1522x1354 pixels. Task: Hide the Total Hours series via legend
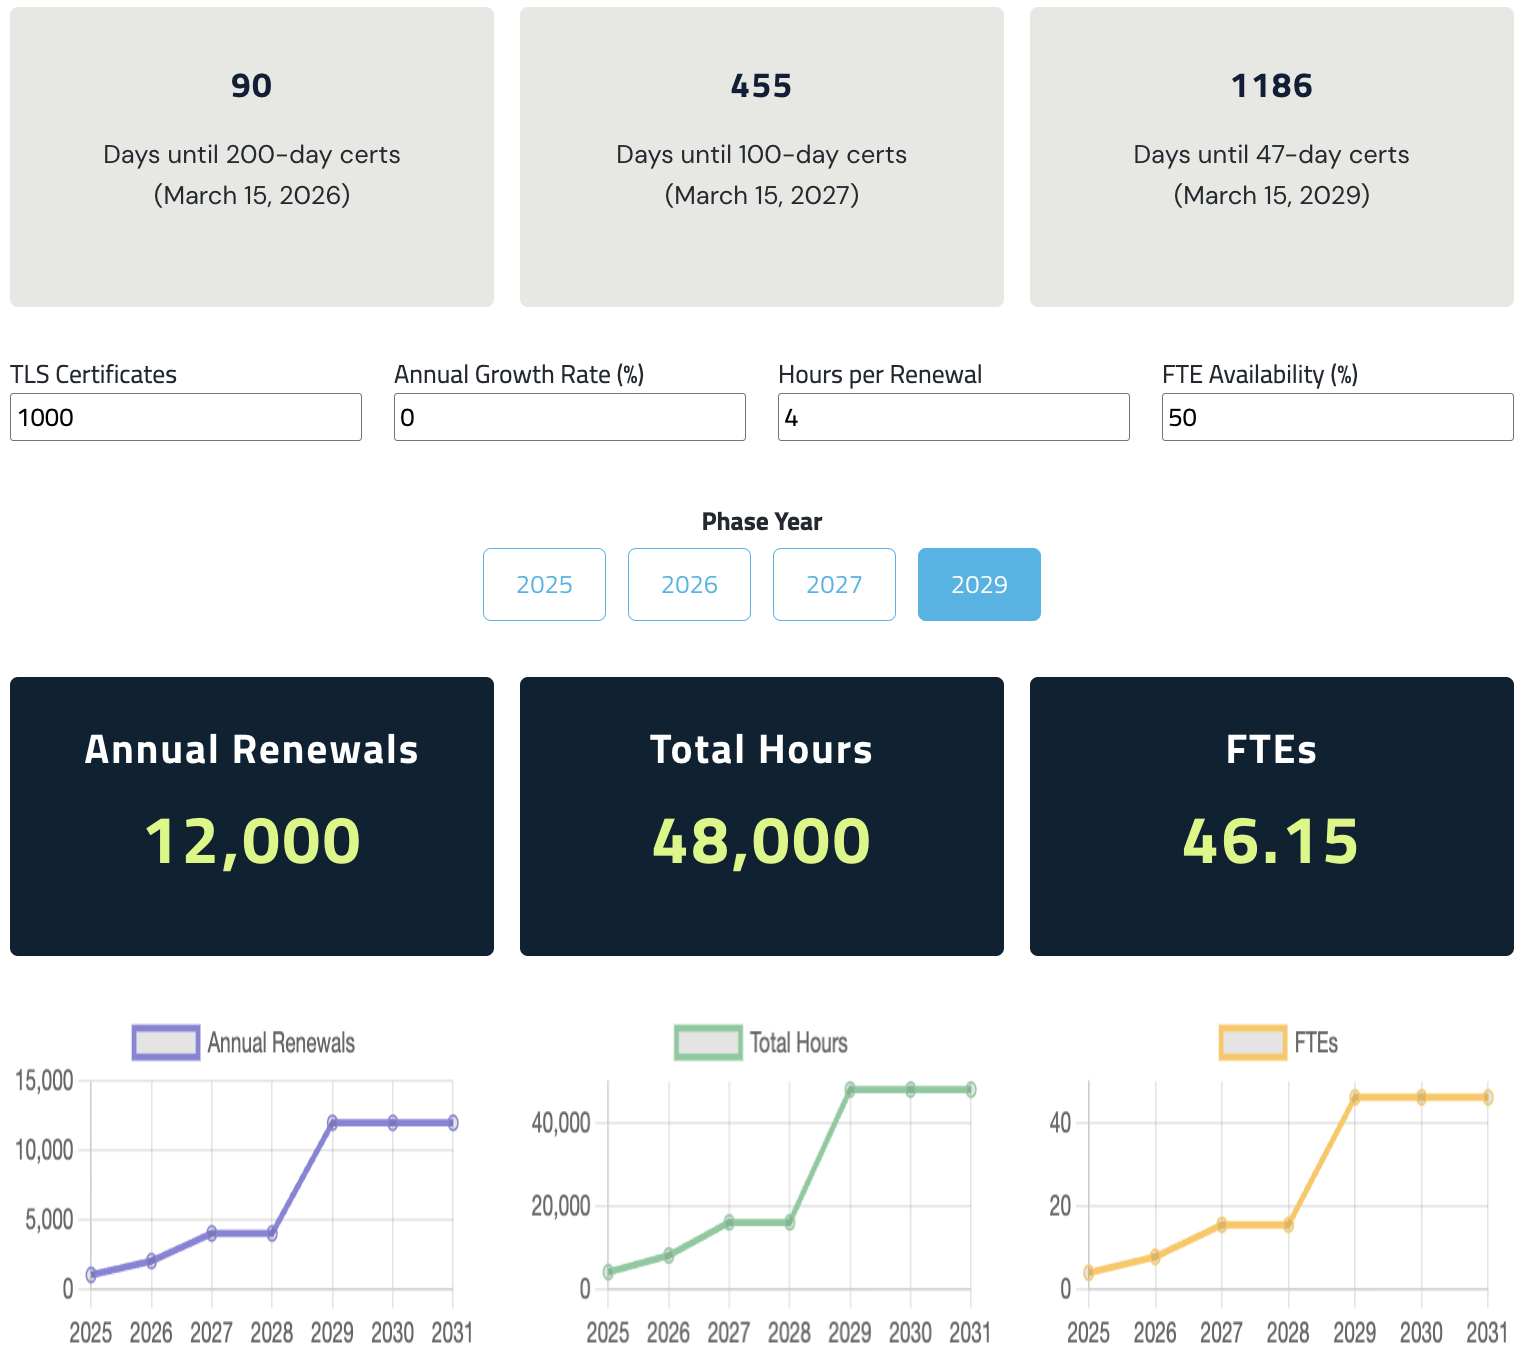(761, 1043)
